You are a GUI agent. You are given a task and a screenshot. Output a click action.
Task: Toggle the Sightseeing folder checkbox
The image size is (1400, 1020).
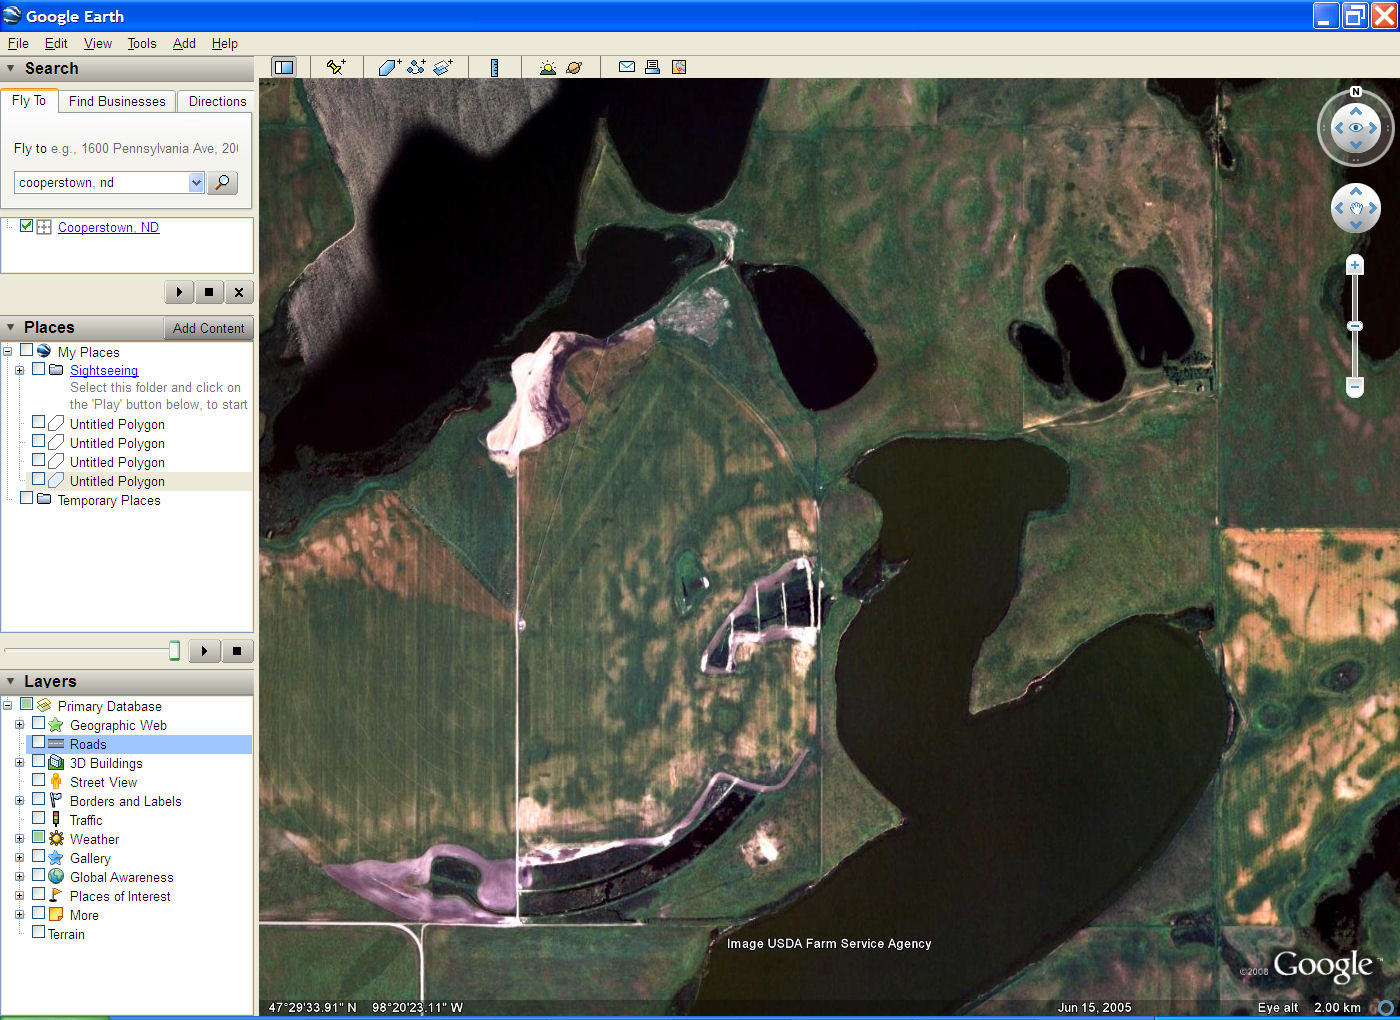click(39, 369)
